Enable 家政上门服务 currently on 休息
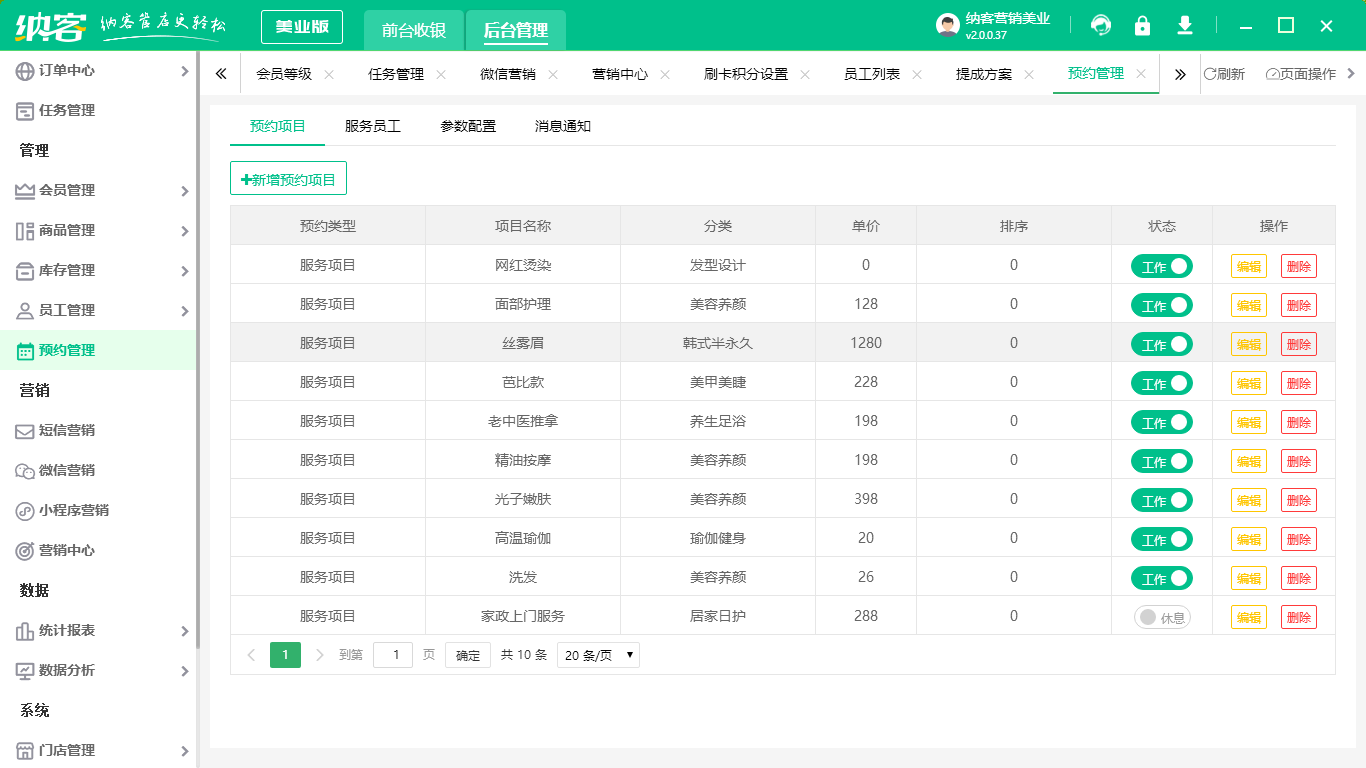The height and width of the screenshot is (768, 1366). tap(1161, 616)
